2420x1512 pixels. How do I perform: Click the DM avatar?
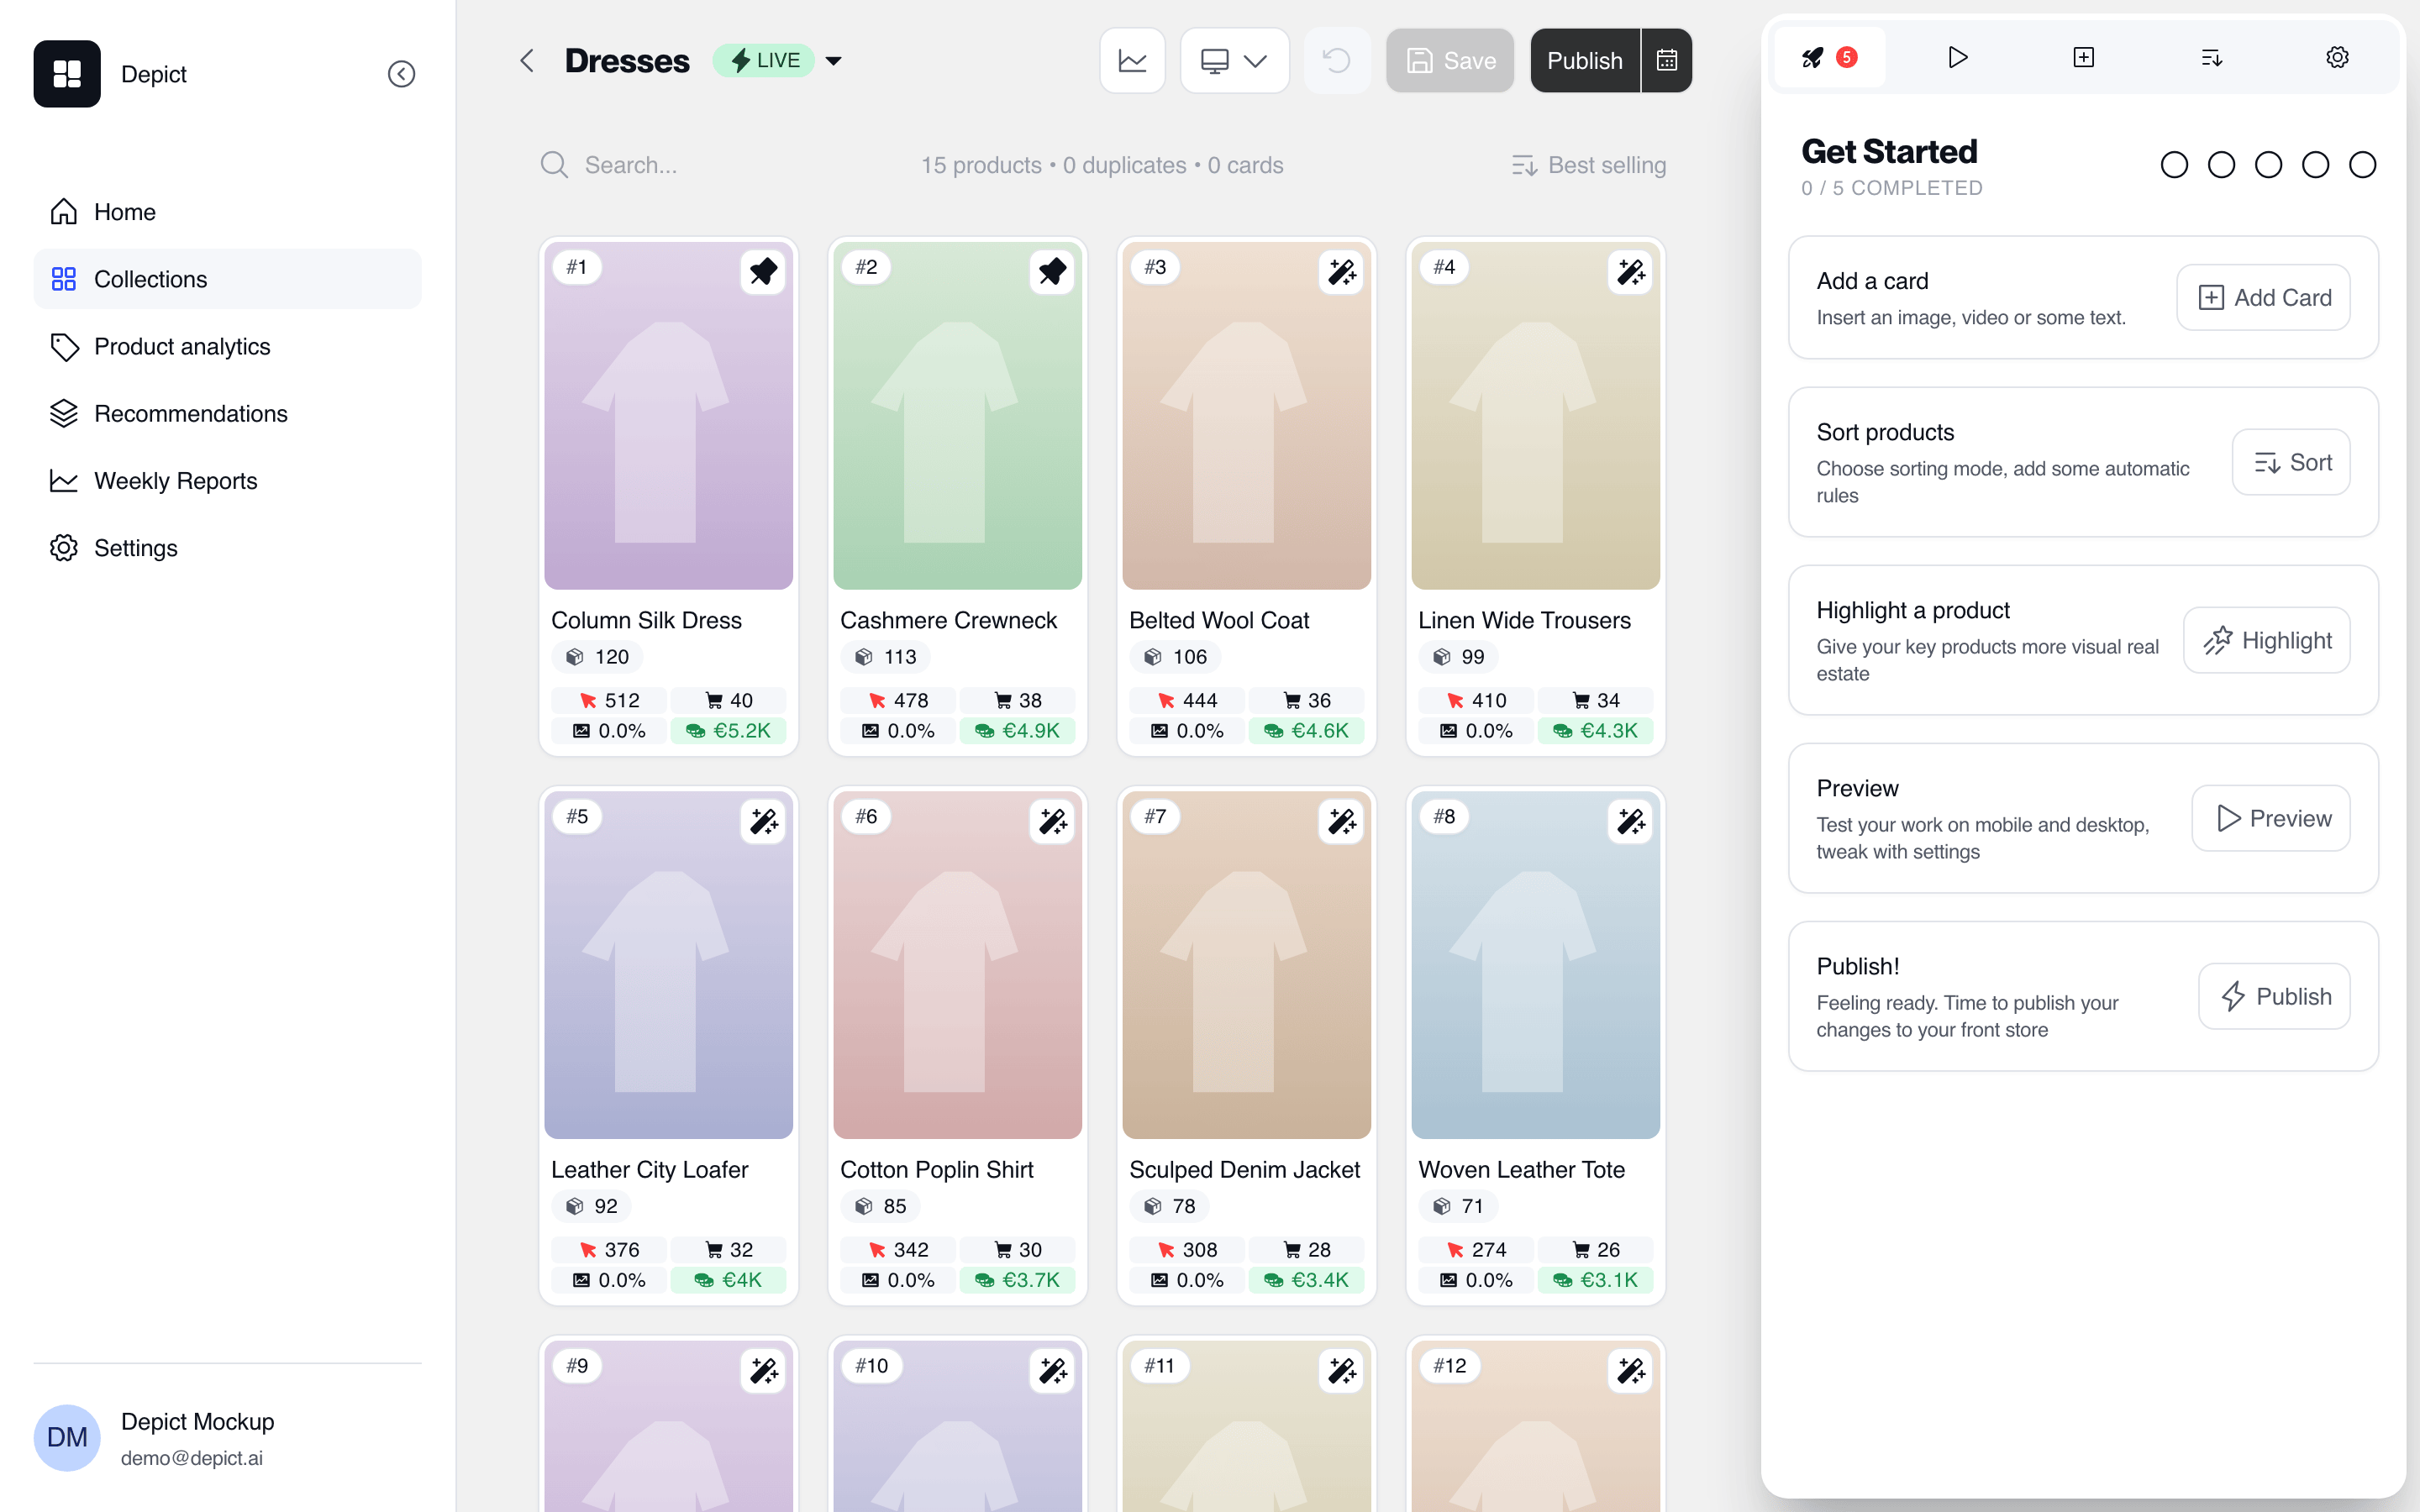tap(67, 1438)
